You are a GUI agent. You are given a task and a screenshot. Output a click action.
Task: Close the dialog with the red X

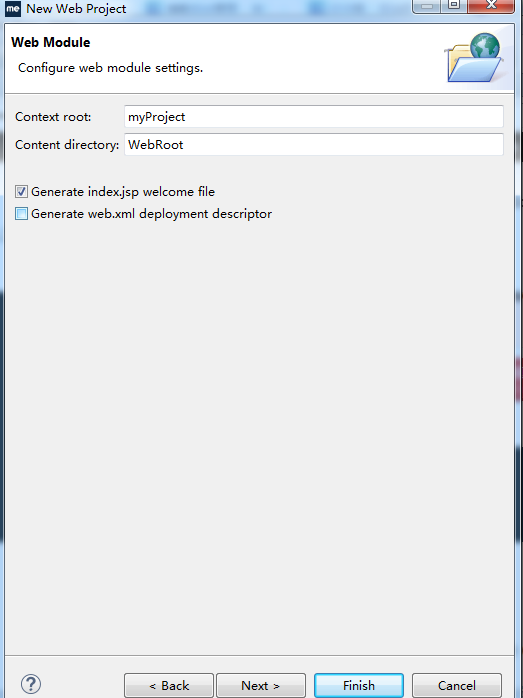coord(491,6)
